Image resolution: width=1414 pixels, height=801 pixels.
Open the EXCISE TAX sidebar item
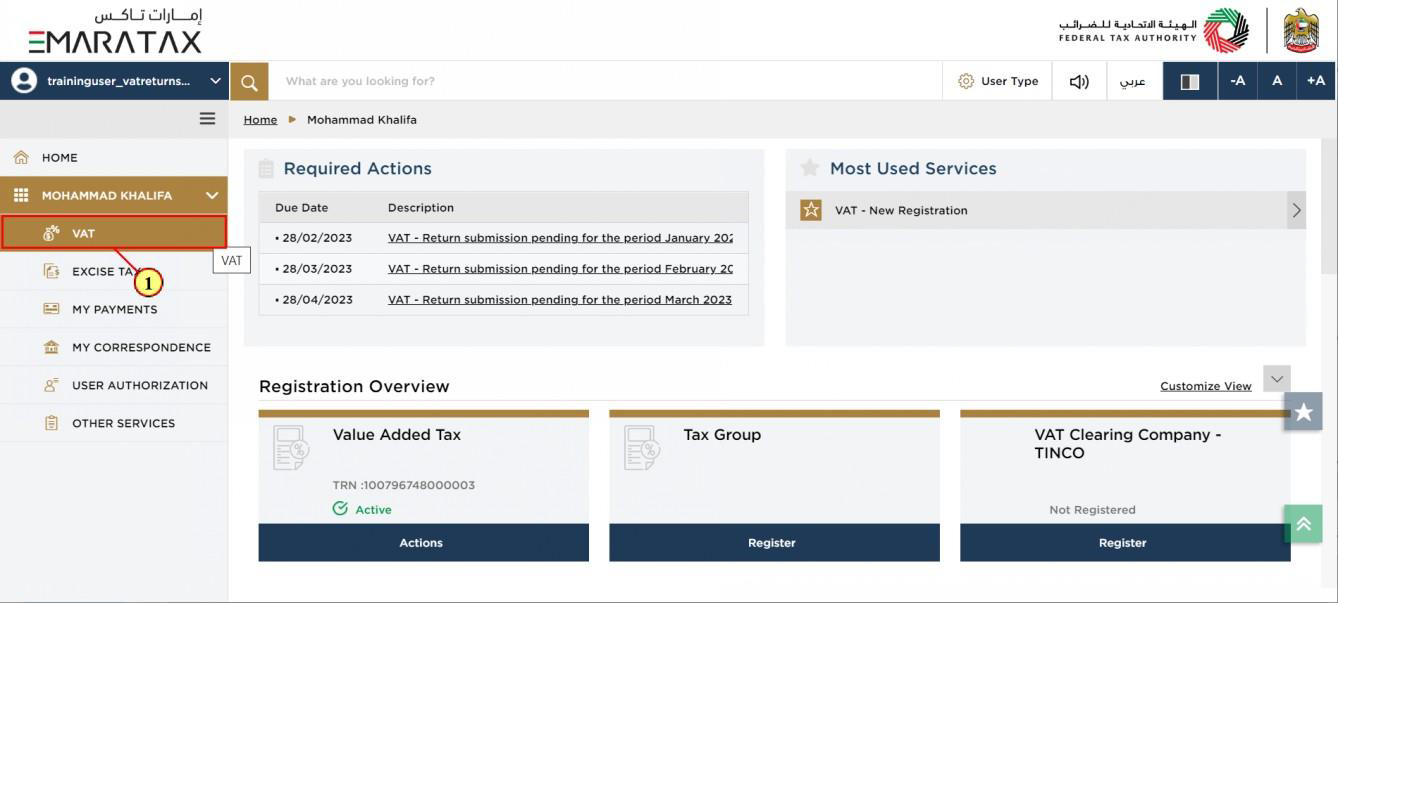tap(114, 271)
